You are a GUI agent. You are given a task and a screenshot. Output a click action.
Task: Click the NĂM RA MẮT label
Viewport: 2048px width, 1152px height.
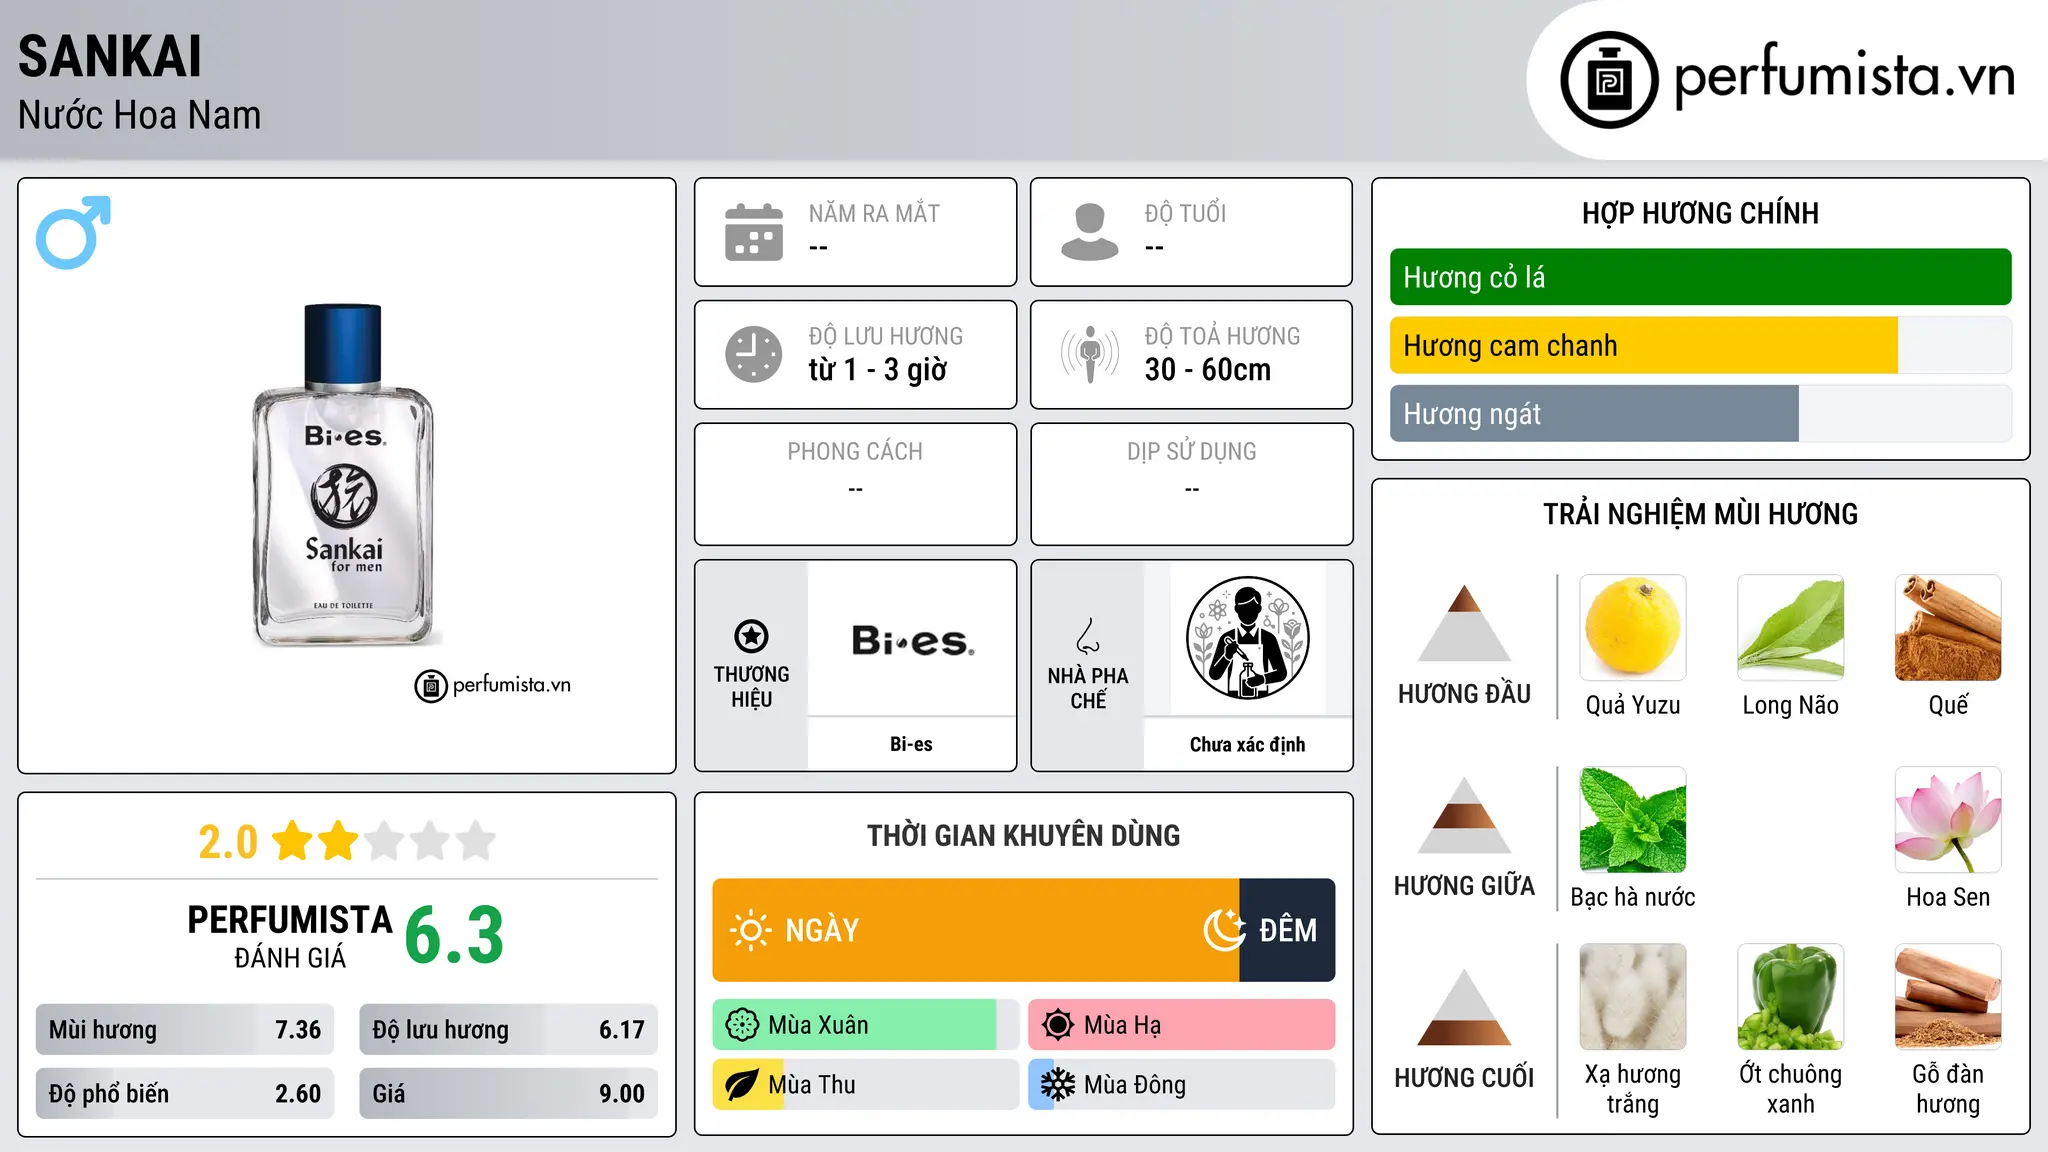[x=874, y=213]
